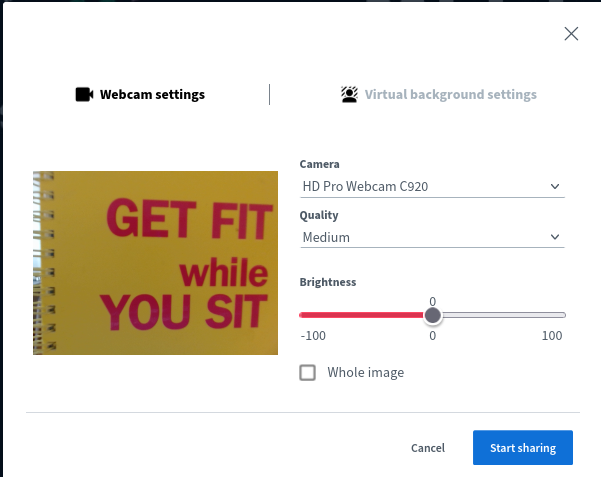
Task: Enable the Whole image checkbox
Action: (308, 373)
